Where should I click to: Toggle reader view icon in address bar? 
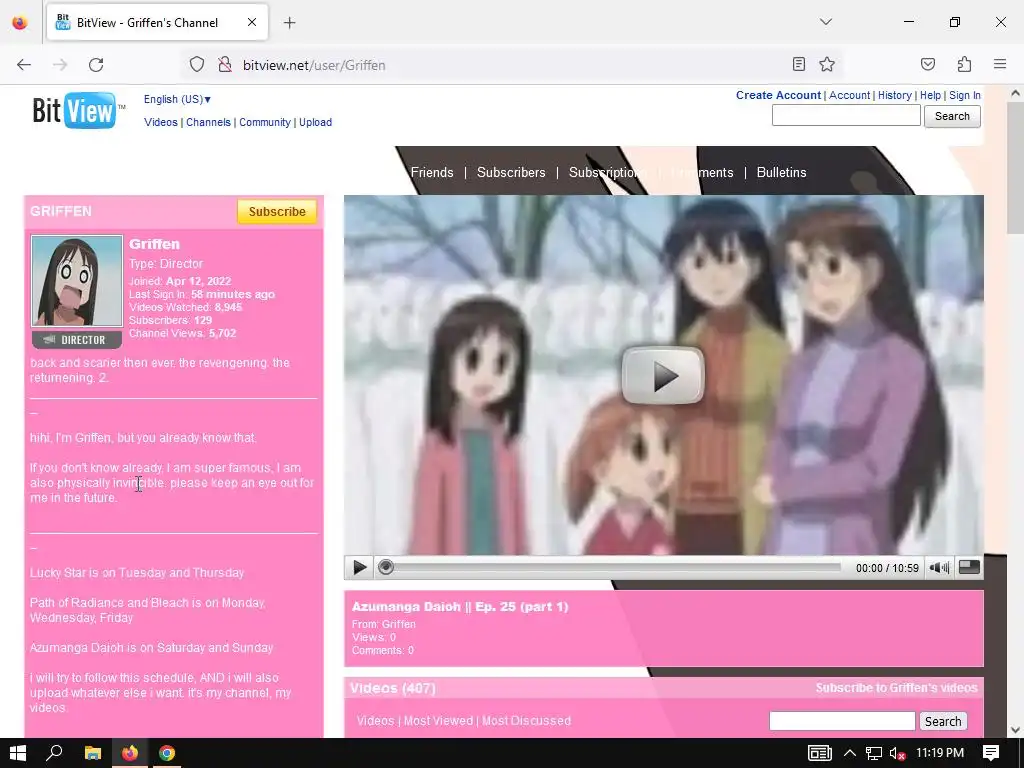coord(799,64)
